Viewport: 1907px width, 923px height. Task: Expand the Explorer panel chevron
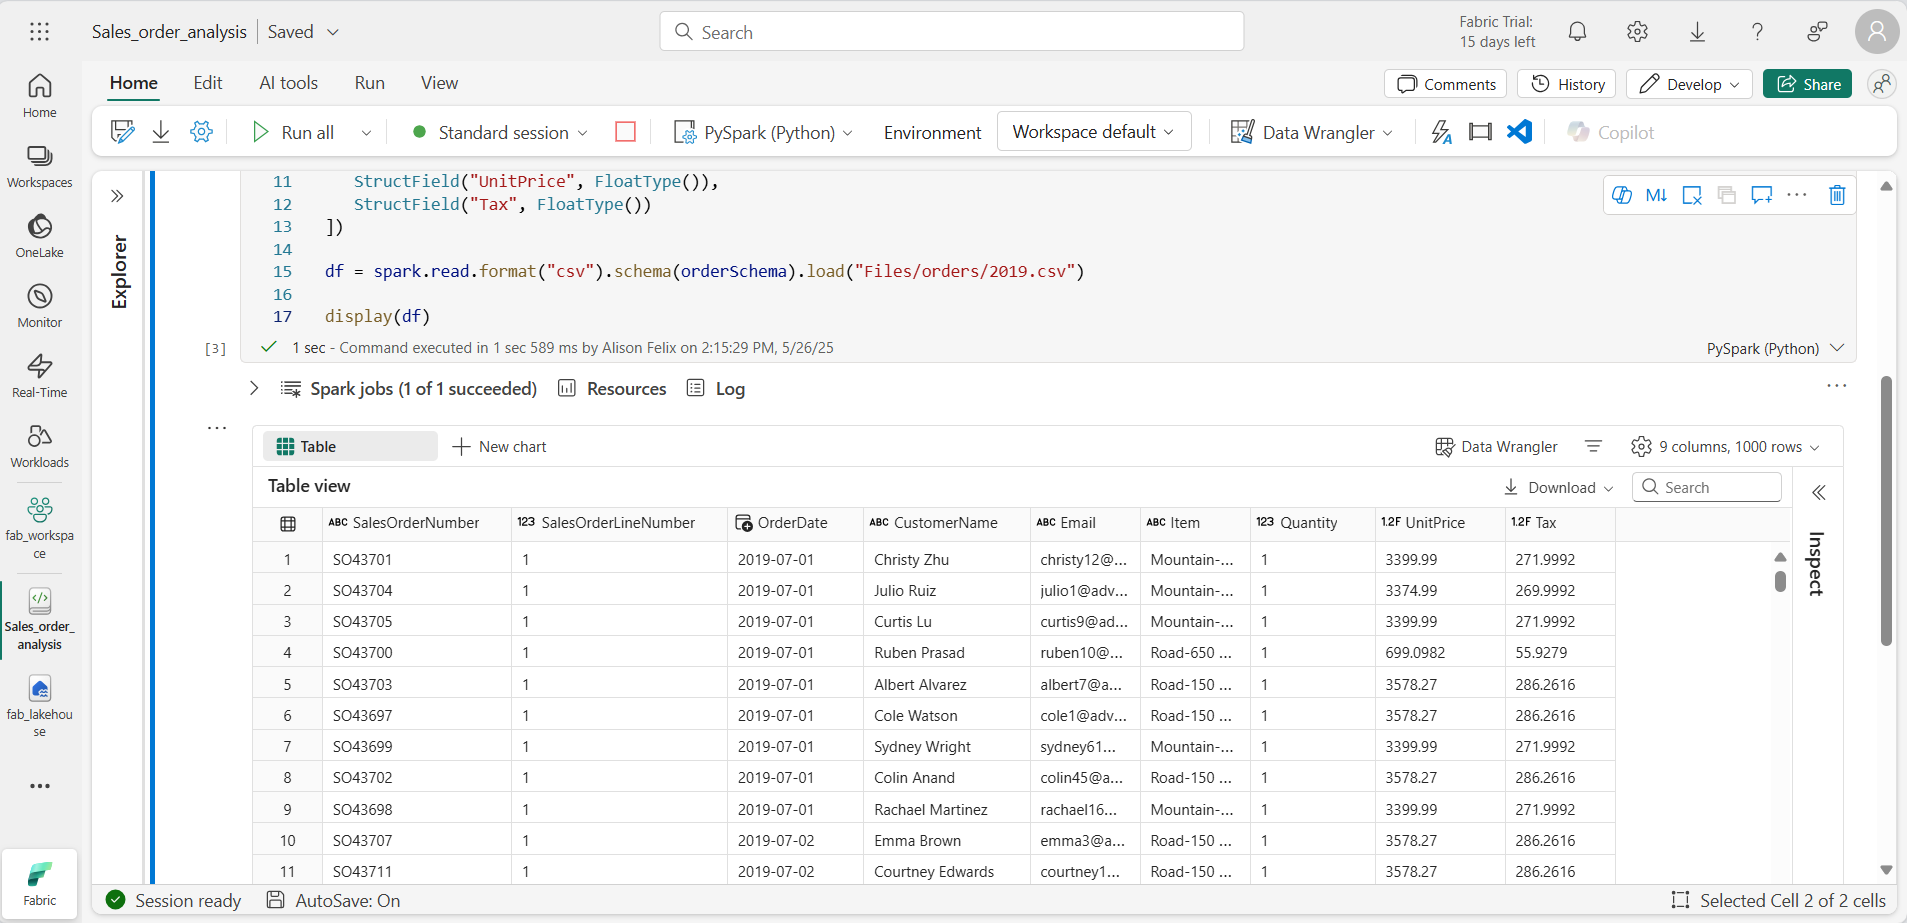point(117,196)
